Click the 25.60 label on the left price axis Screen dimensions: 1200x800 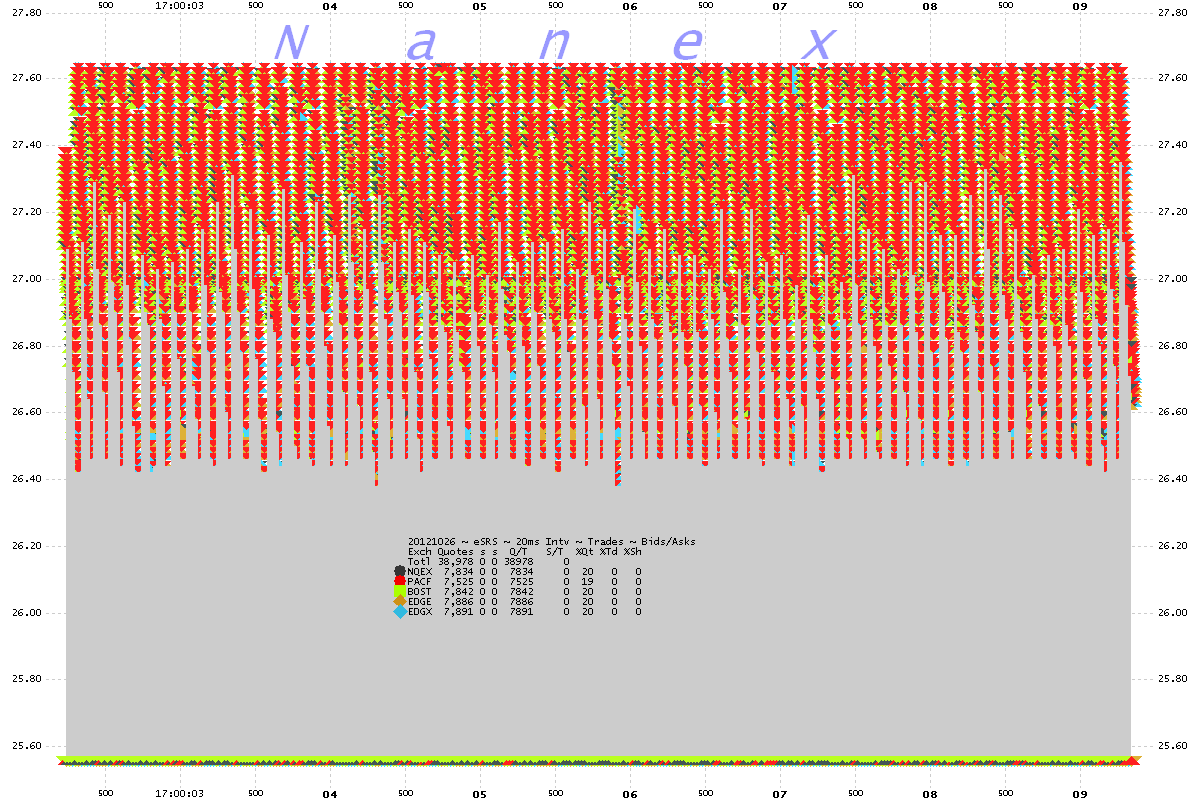26,747
